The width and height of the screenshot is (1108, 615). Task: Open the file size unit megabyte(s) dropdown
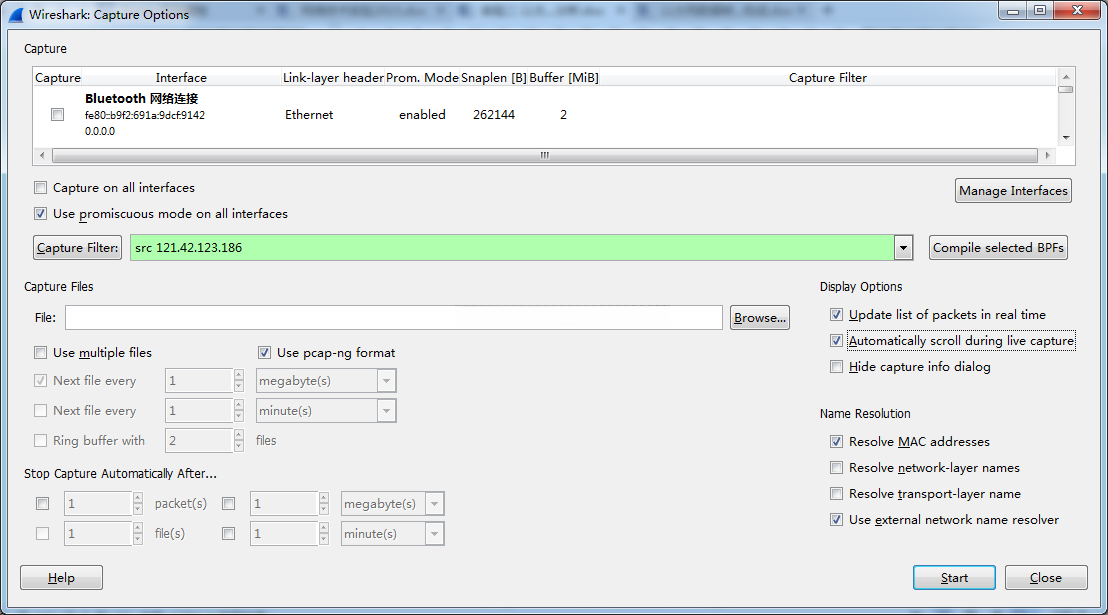click(386, 381)
